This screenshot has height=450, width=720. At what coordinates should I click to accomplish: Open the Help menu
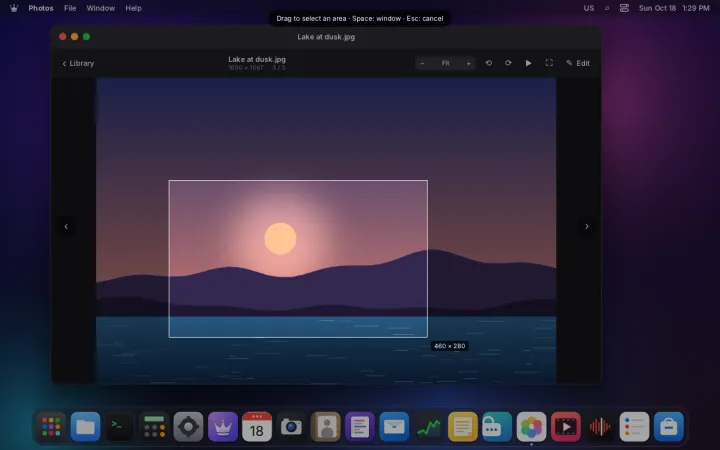point(133,8)
